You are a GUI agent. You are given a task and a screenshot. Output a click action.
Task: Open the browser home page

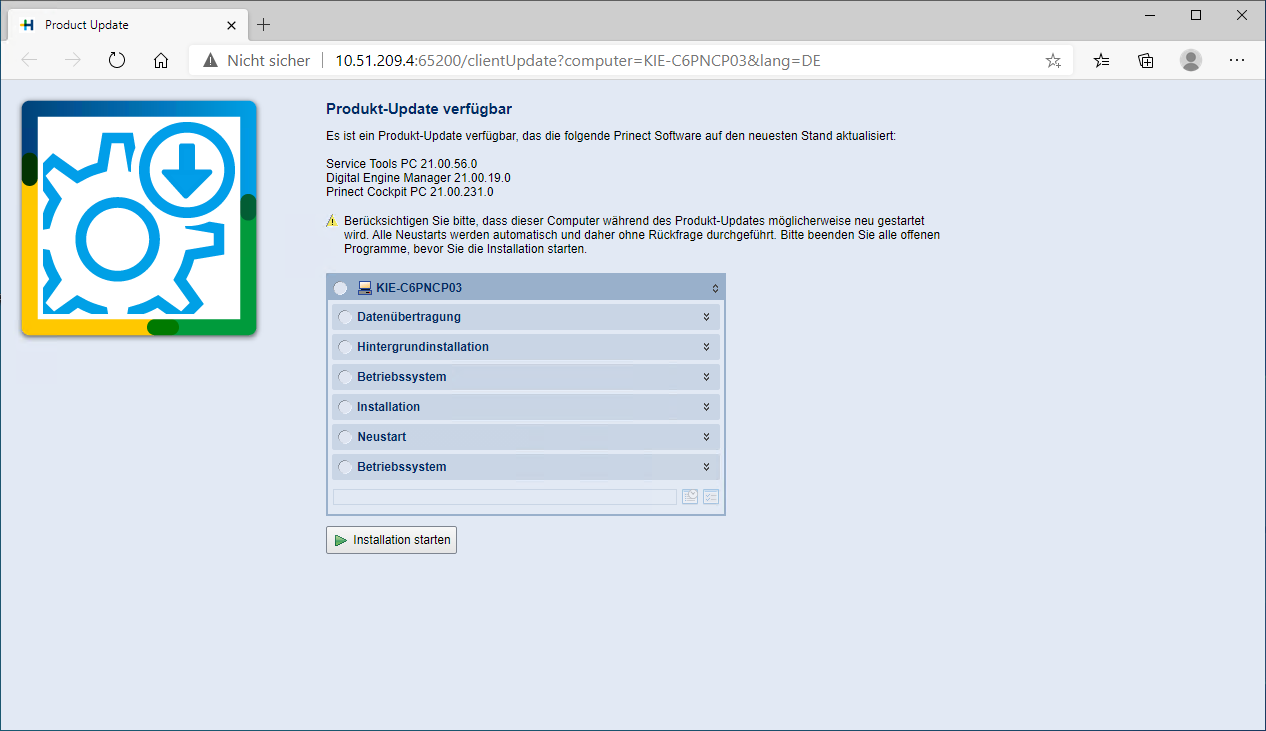(x=161, y=60)
